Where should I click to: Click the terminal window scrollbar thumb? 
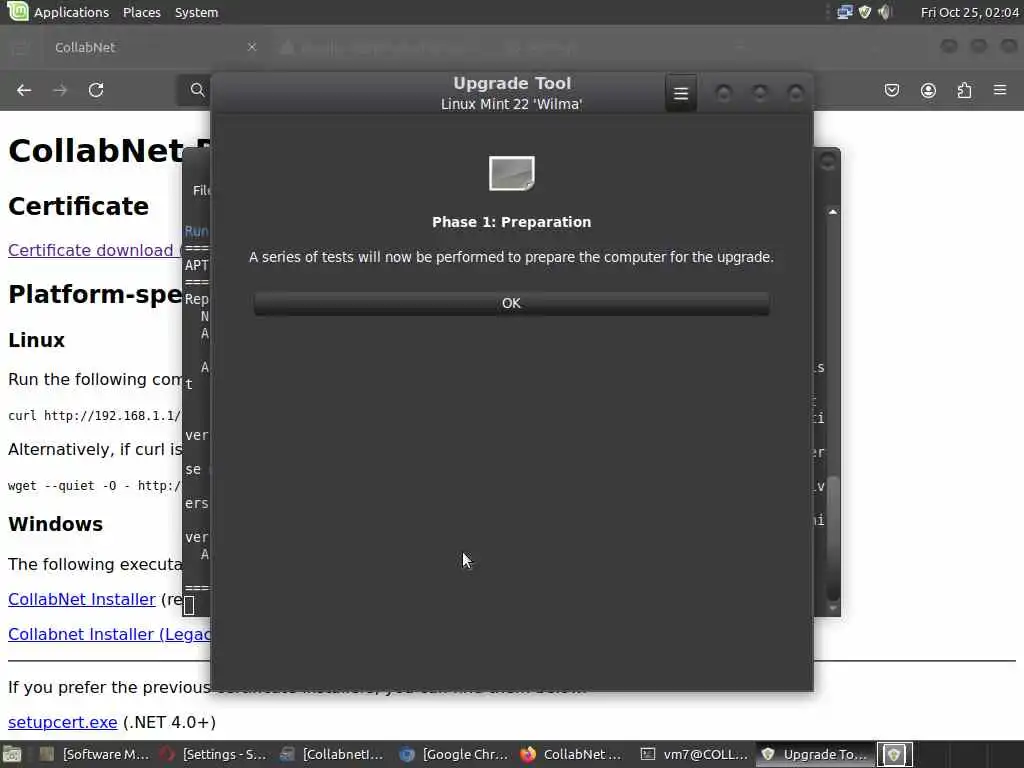pos(833,538)
